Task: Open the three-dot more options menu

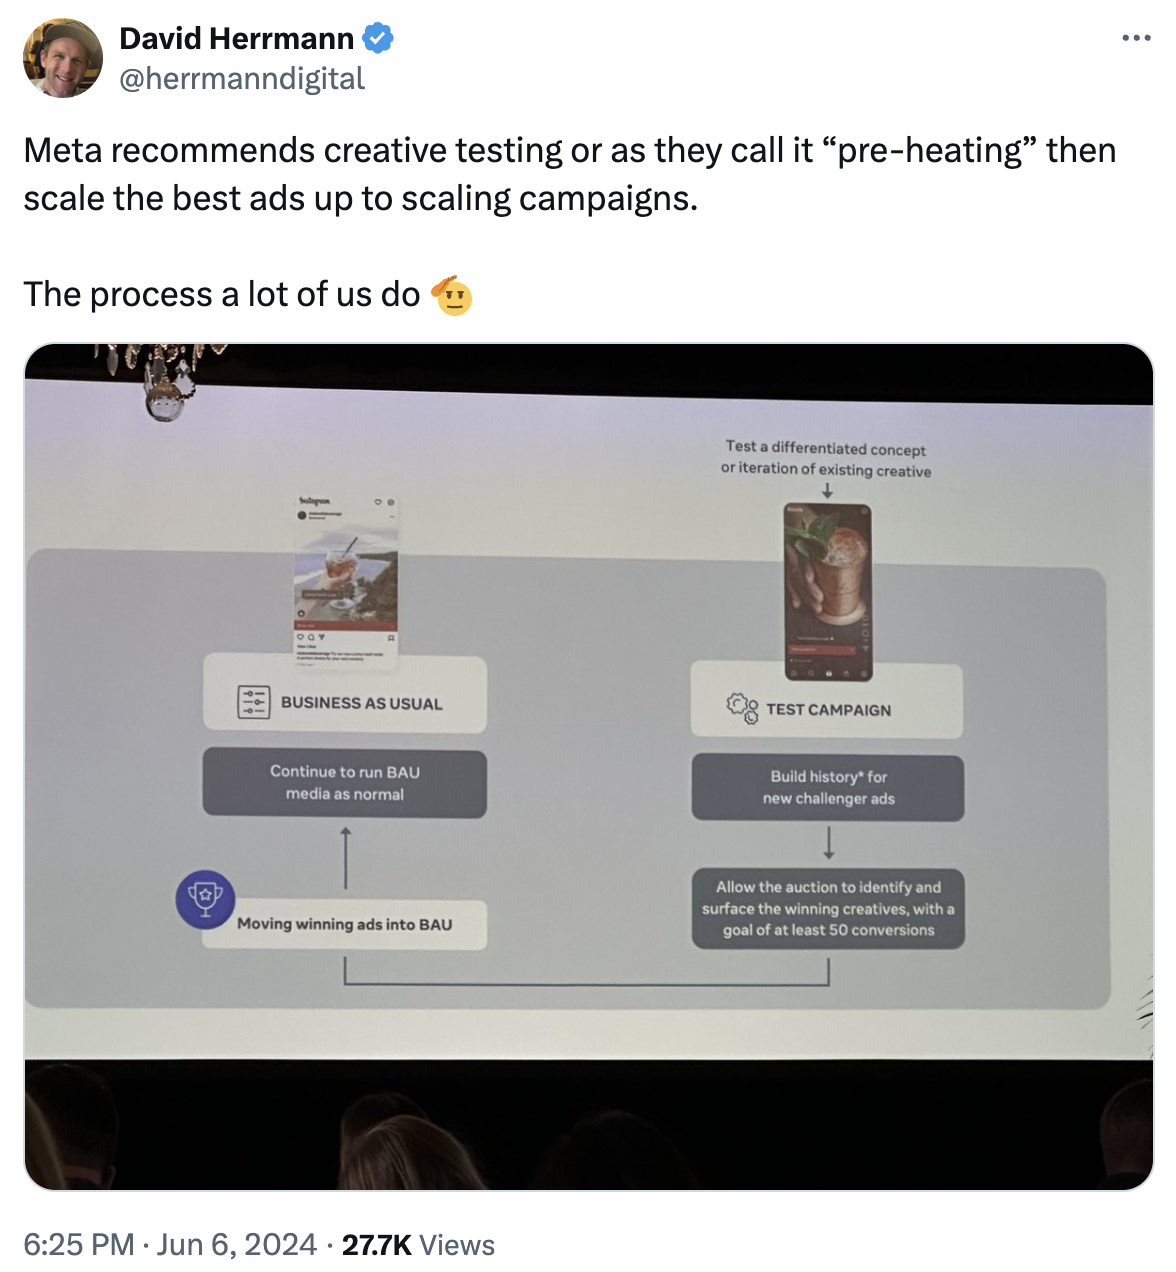Action: (x=1136, y=38)
